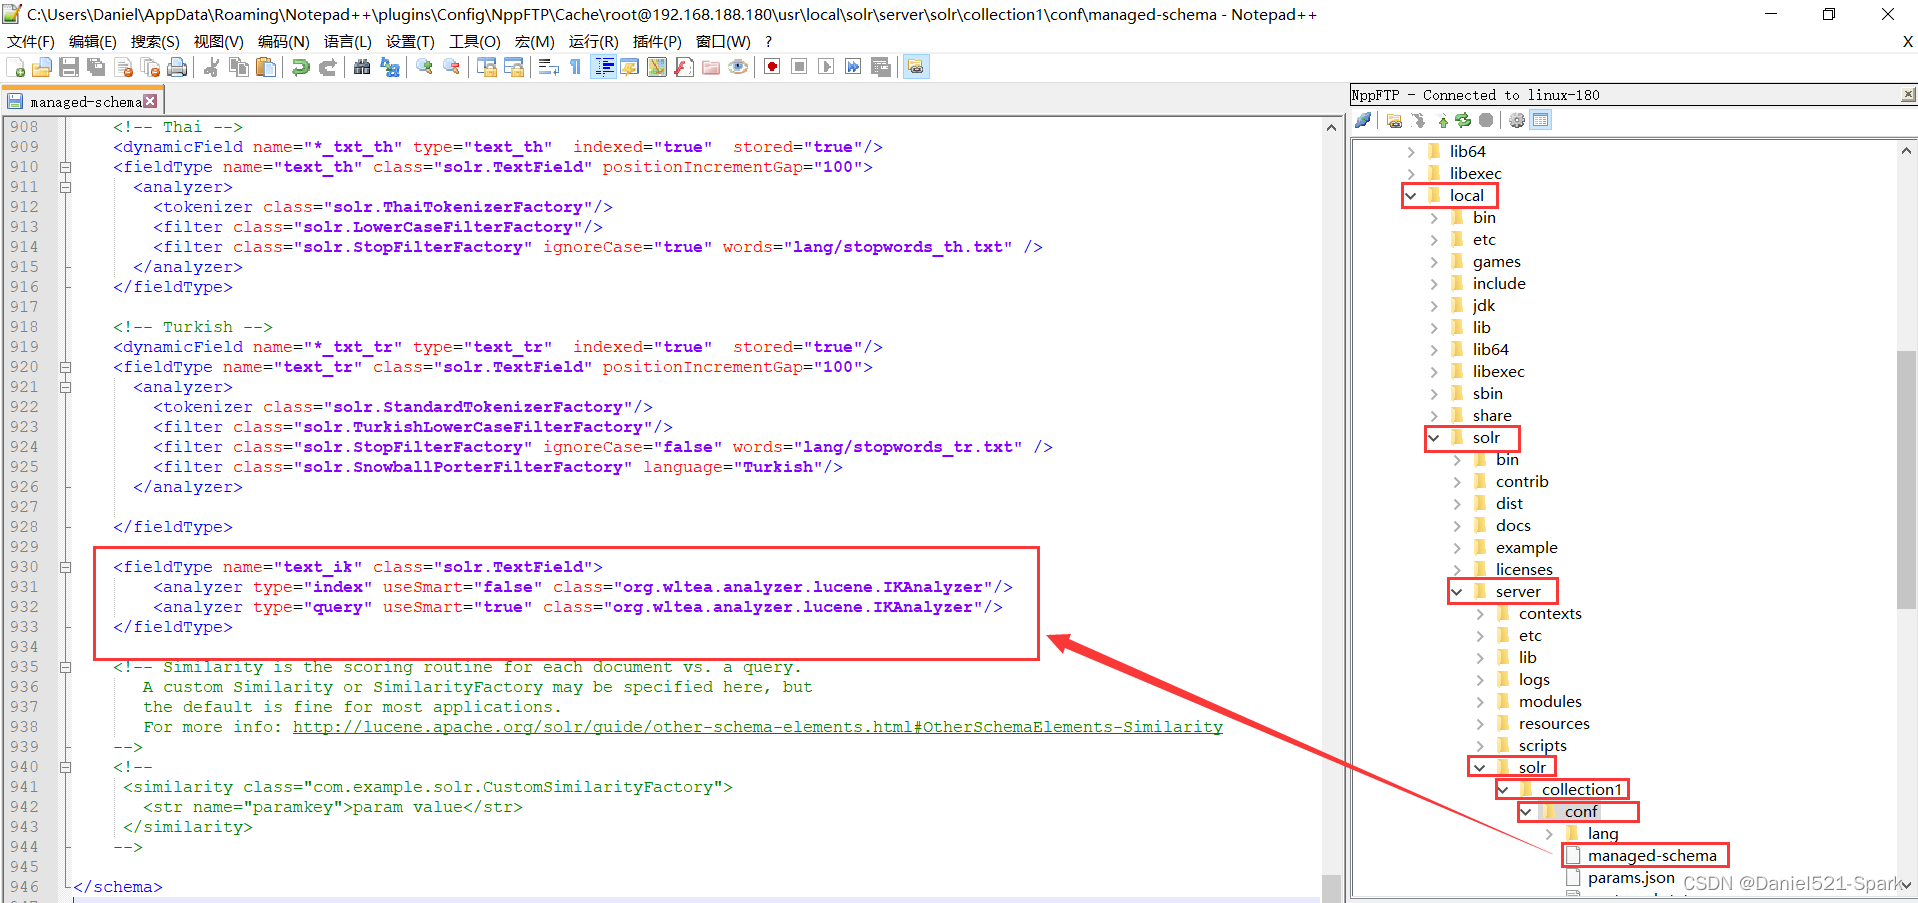The image size is (1918, 903).
Task: Open the 编辑(E) menu
Action: (x=93, y=41)
